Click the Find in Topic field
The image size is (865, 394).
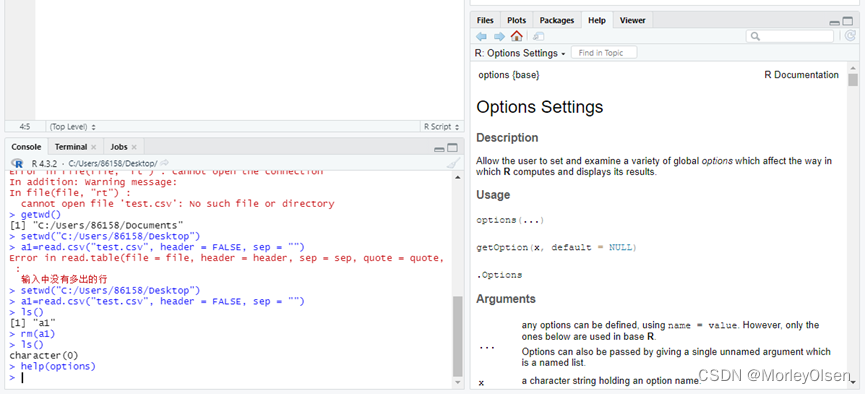(x=604, y=53)
